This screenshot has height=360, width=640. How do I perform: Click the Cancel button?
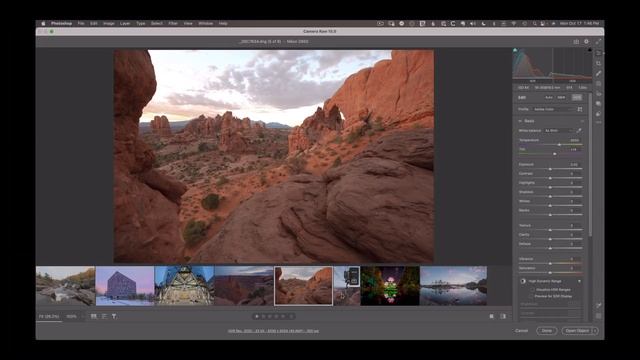(521, 331)
